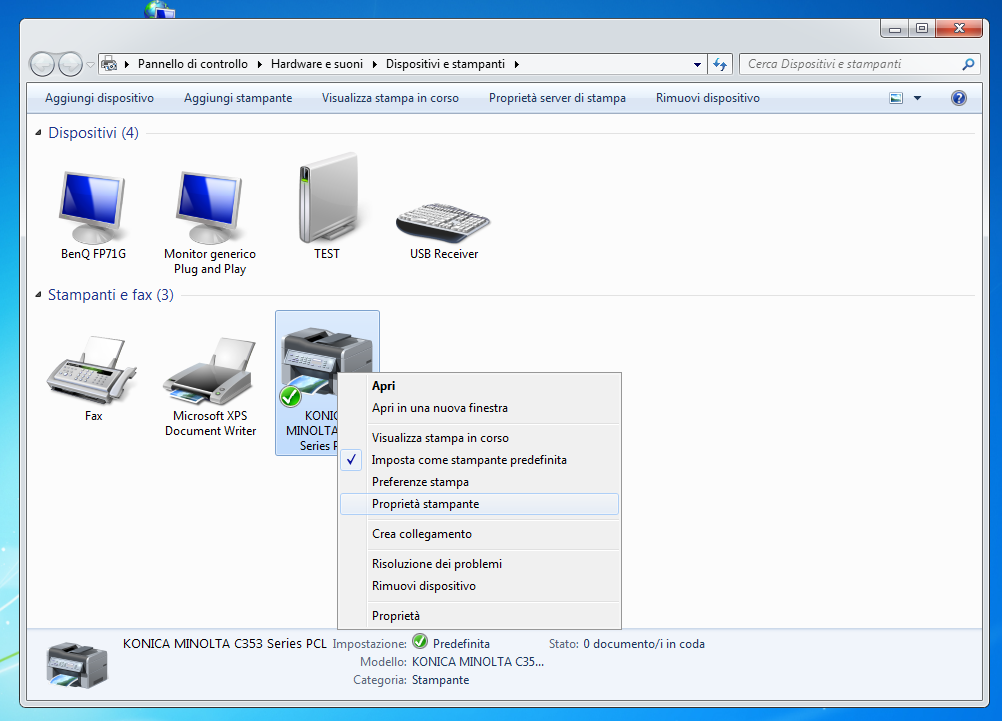Open the view options dropdown arrow

(x=917, y=98)
